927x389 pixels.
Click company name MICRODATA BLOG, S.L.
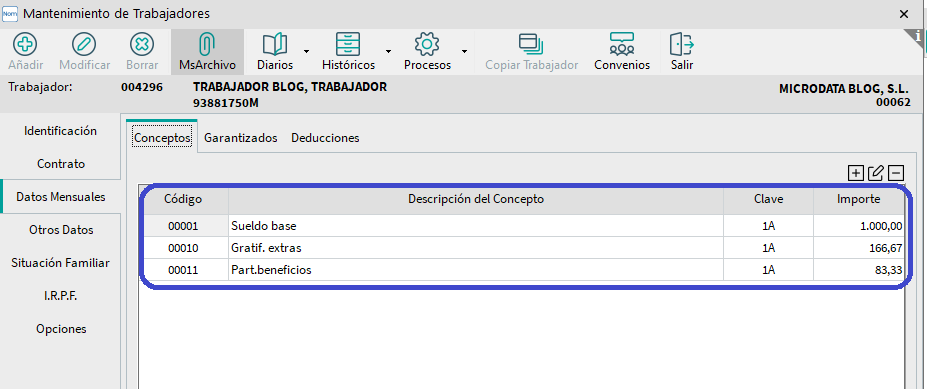click(844, 89)
